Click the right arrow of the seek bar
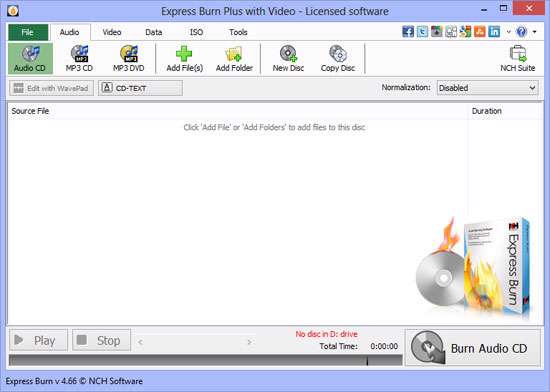This screenshot has height=392, width=550. click(249, 342)
